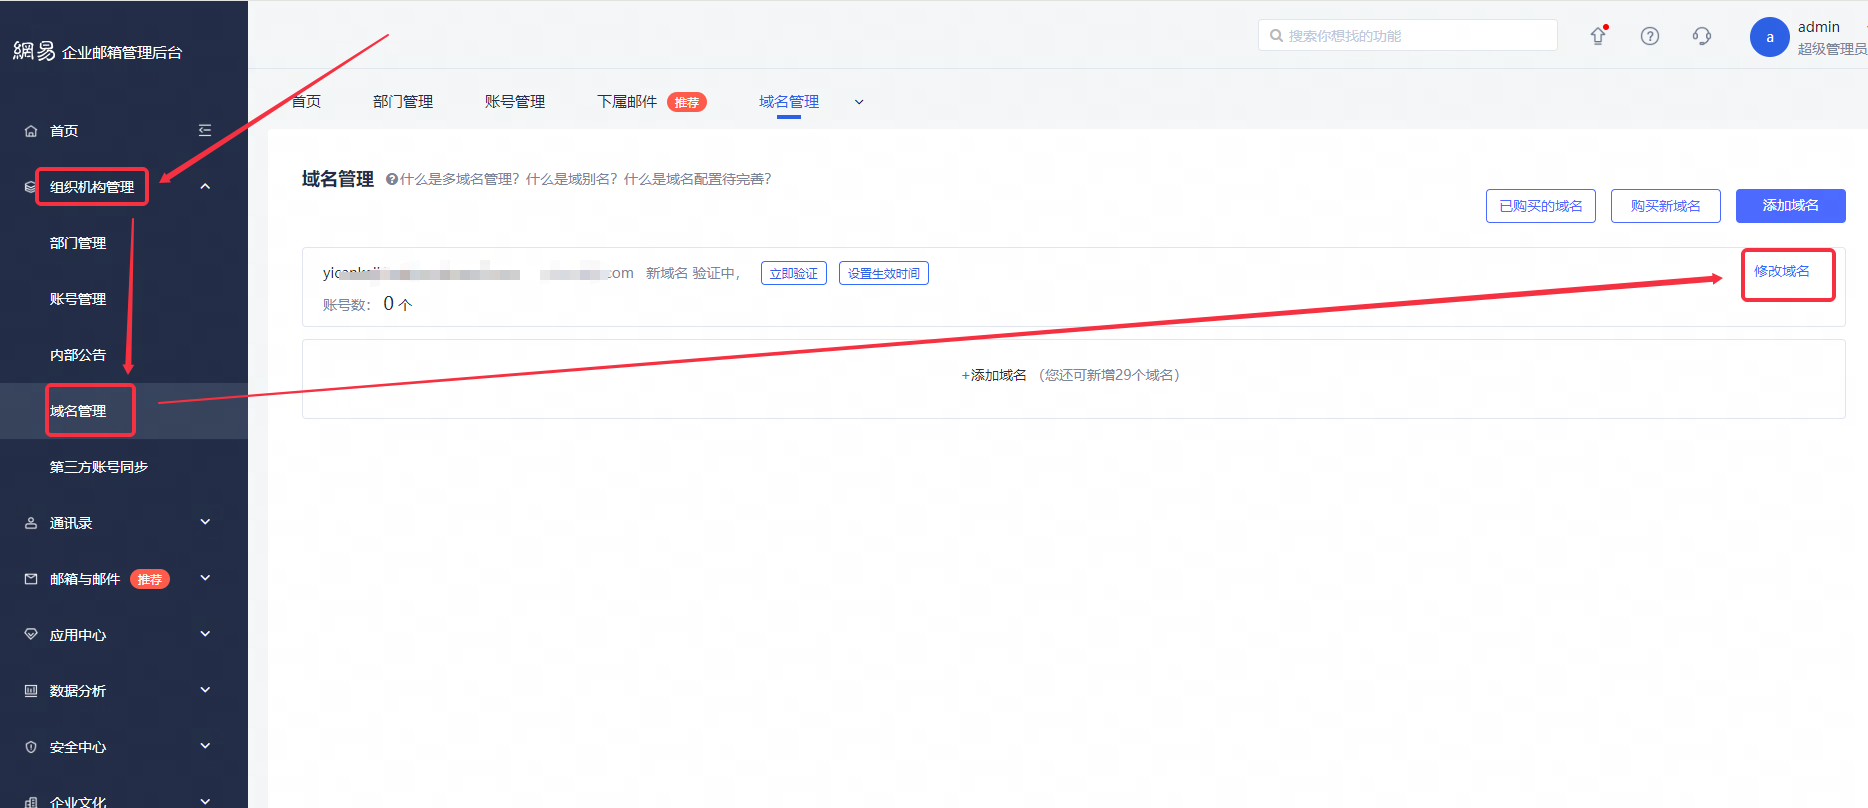Open 第三方账号同步 in sidebar

pos(99,467)
